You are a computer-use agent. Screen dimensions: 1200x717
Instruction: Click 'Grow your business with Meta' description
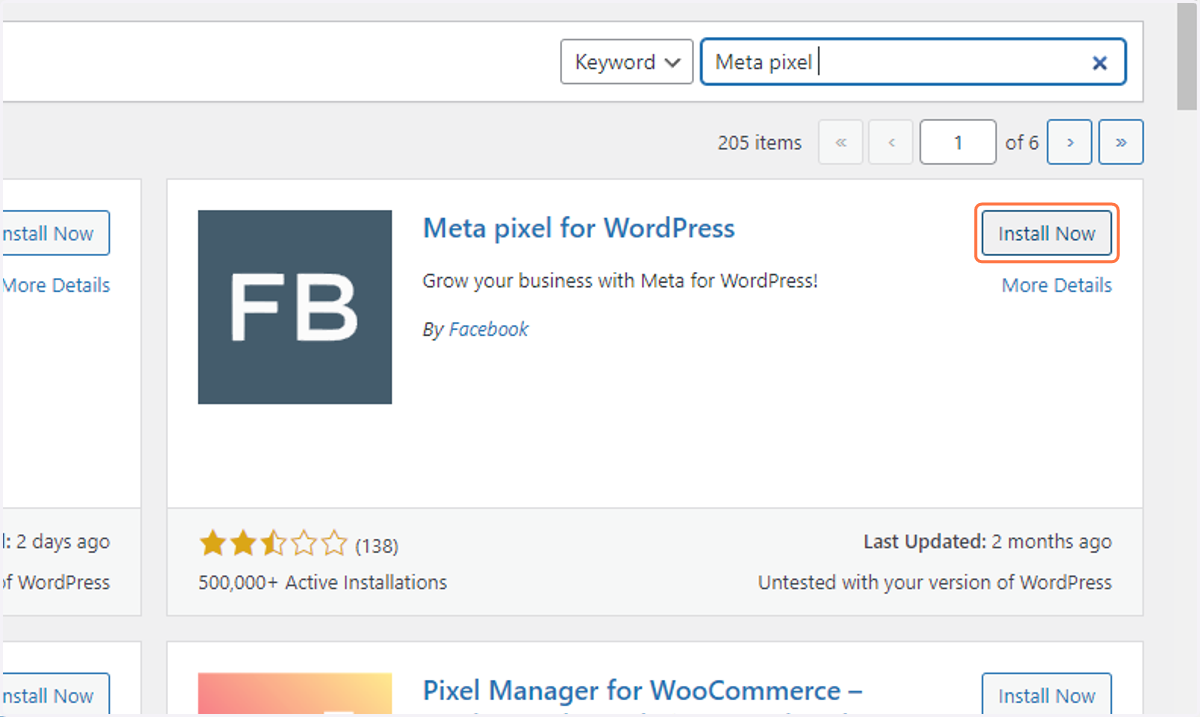click(x=620, y=281)
